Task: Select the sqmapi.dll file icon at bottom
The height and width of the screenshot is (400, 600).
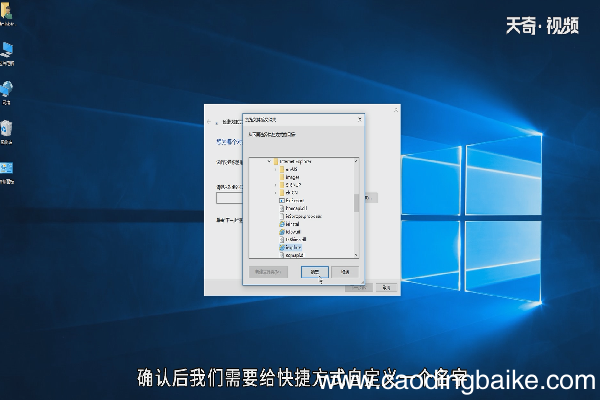Action: point(282,255)
